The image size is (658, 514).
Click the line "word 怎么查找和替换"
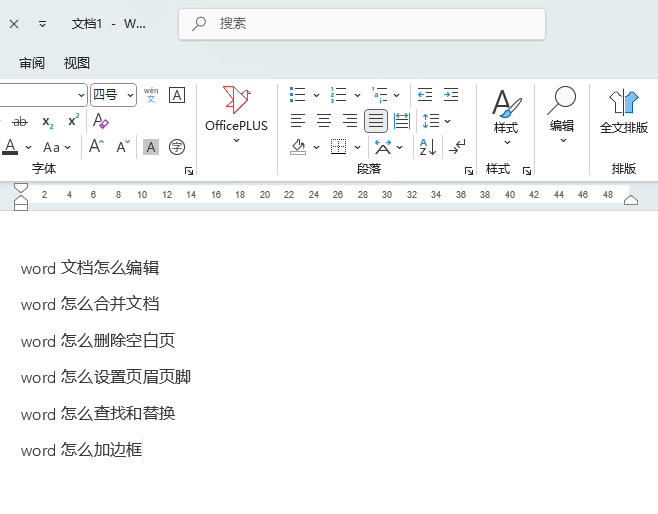[98, 413]
